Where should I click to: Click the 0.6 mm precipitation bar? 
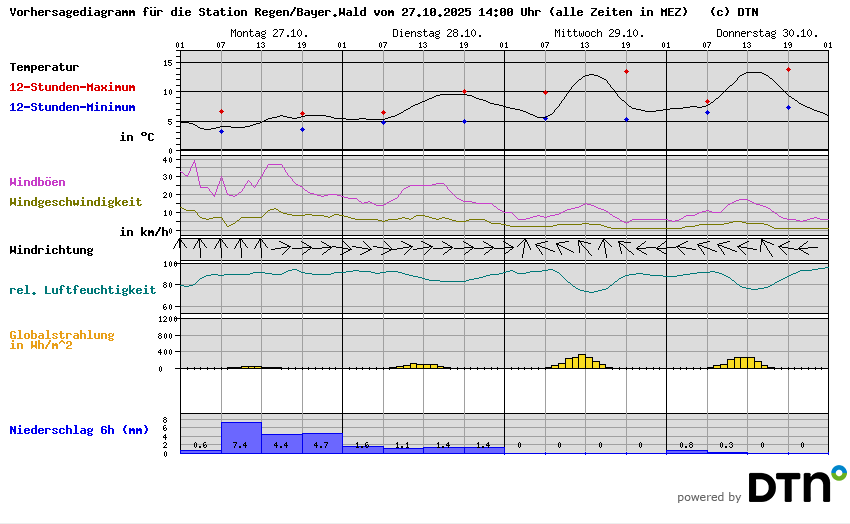[200, 451]
